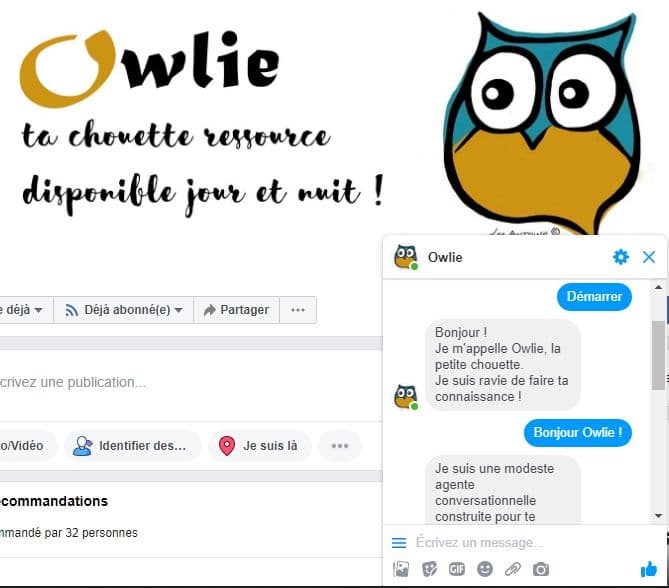Click the Partager button
Image resolution: width=669 pixels, height=588 pixels.
236,310
